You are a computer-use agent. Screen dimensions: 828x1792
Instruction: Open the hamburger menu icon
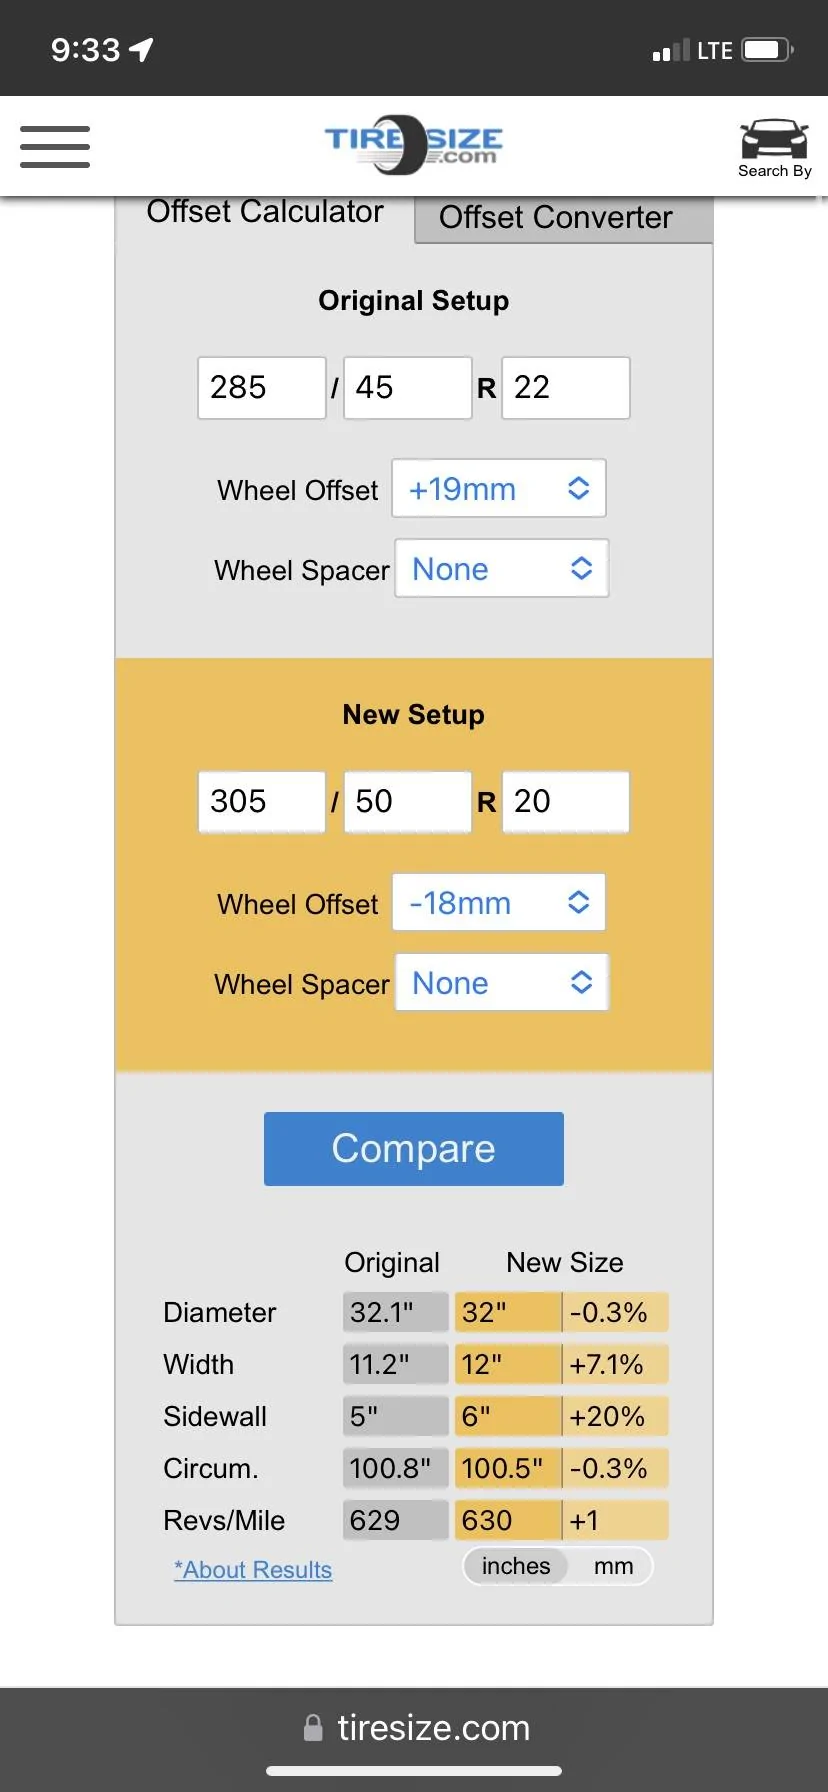[55, 146]
